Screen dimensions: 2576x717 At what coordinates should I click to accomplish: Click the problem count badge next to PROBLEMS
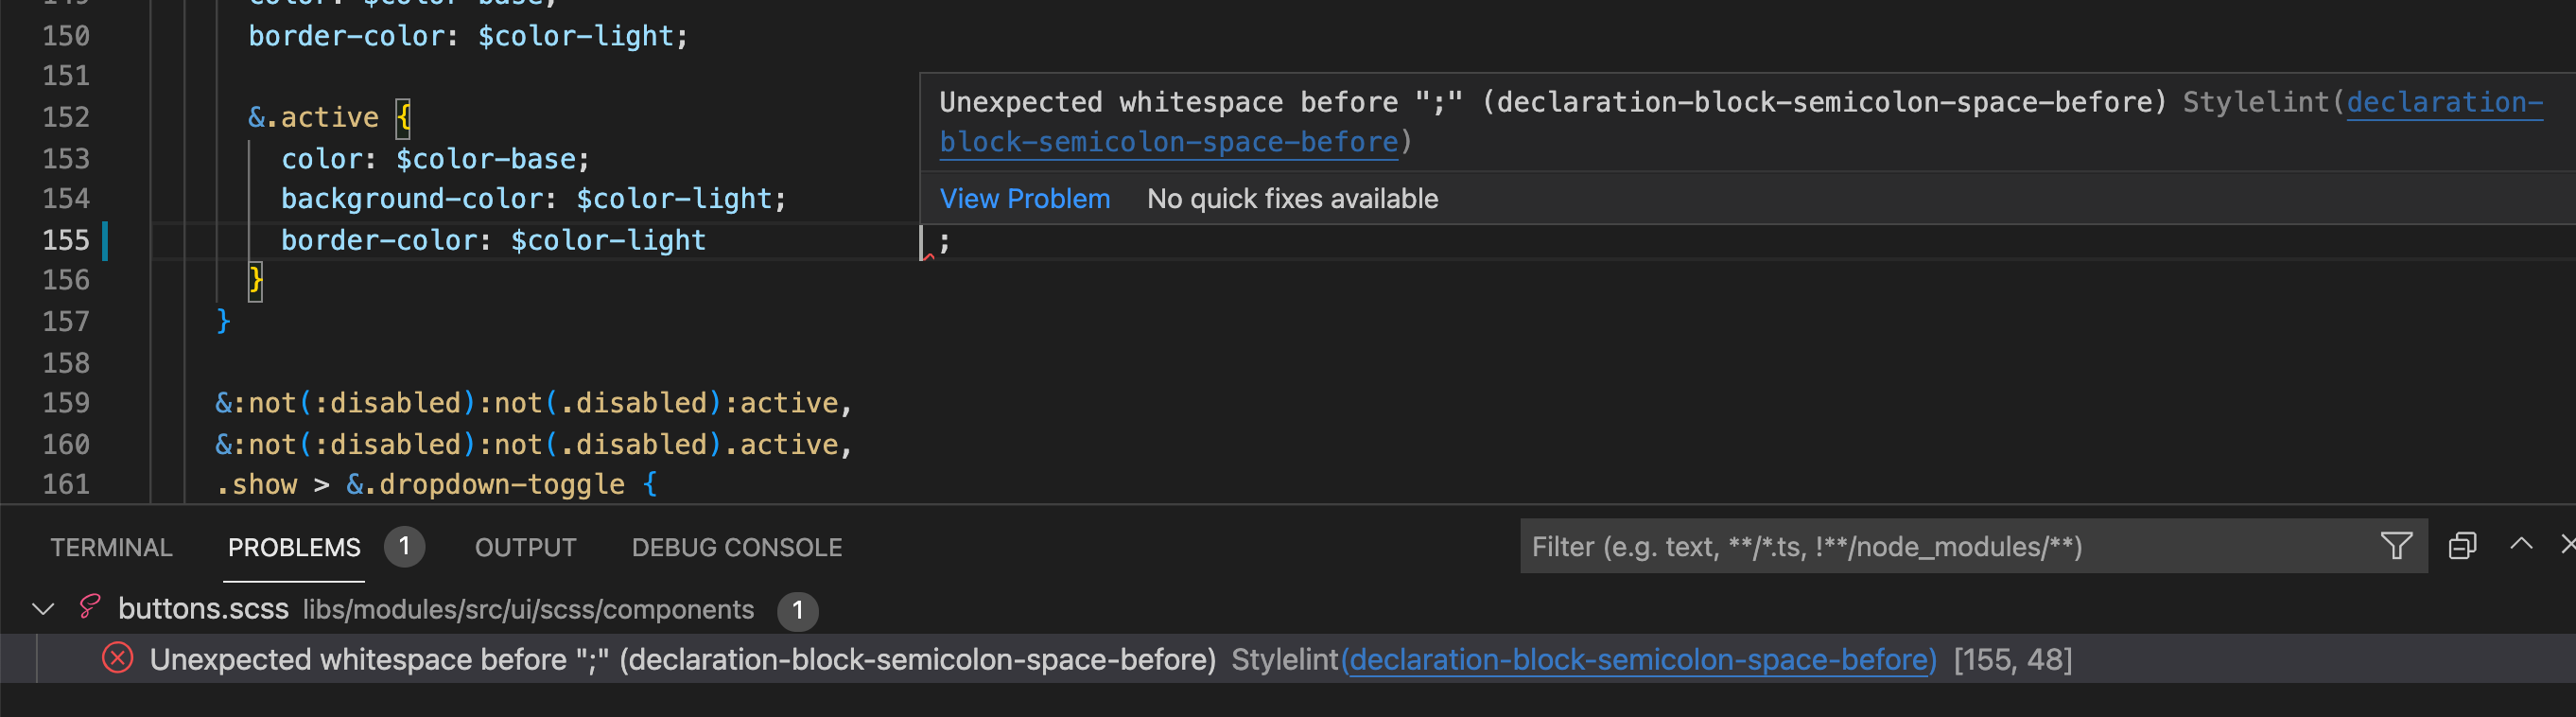point(404,546)
